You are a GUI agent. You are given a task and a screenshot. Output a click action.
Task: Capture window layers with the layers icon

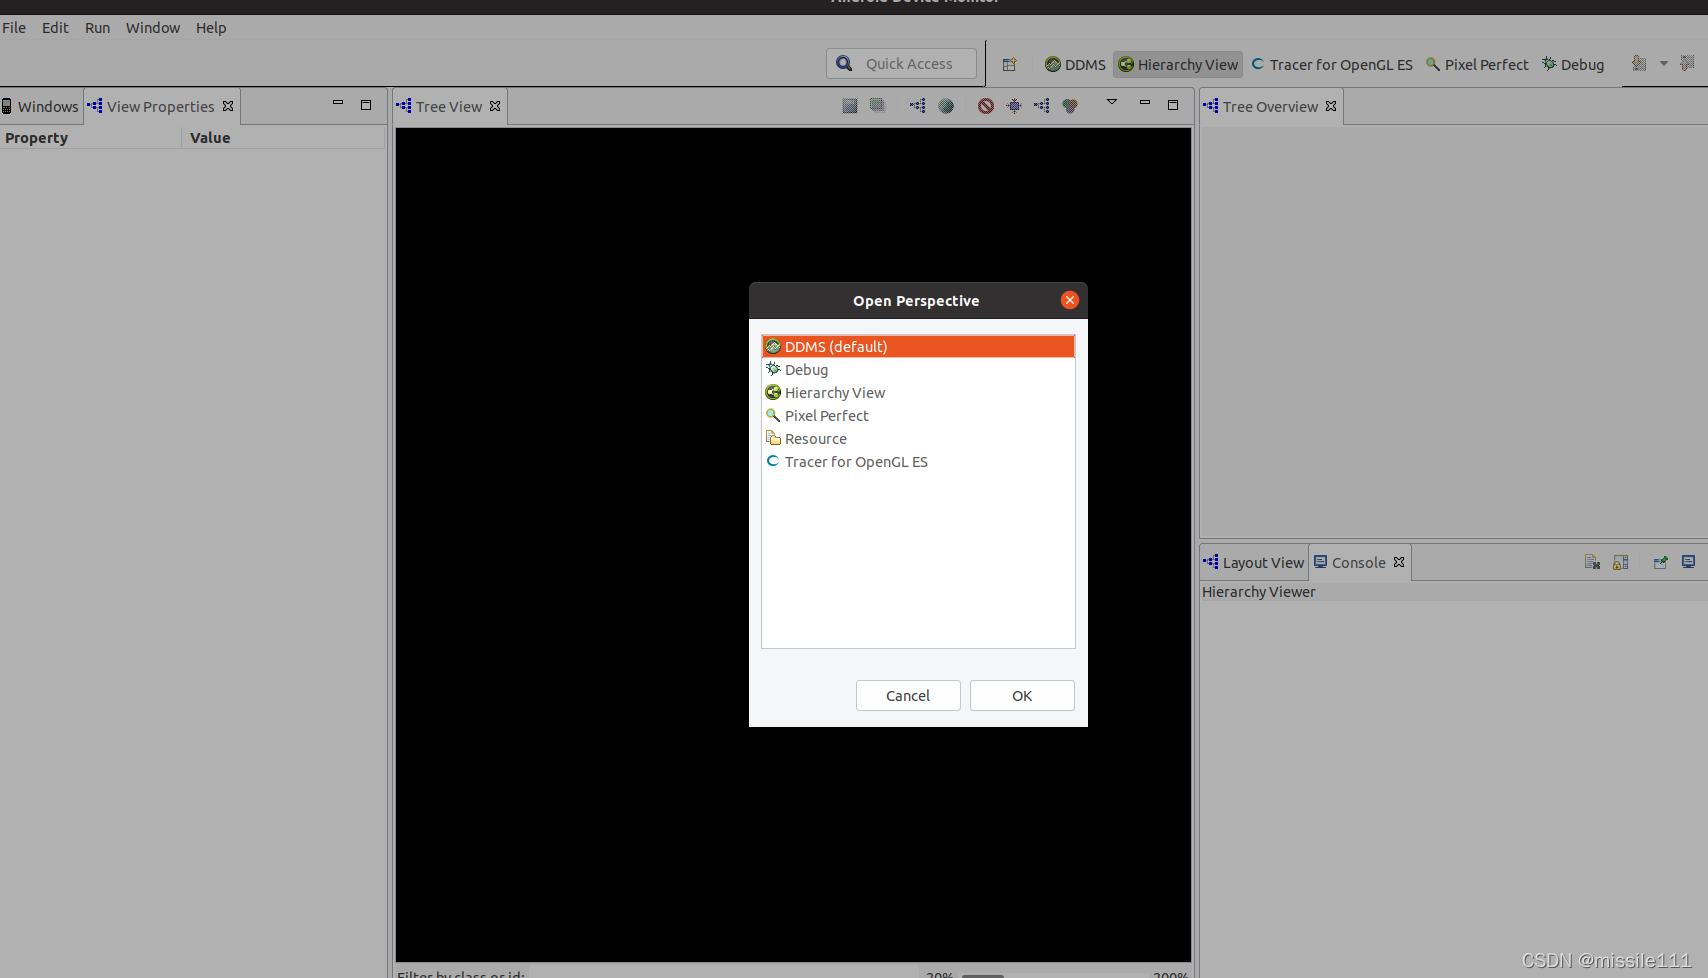pyautogui.click(x=877, y=105)
